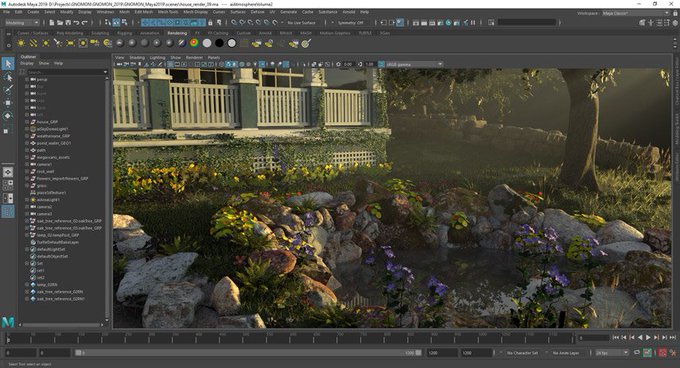680x368 pixels.
Task: Open the Render Settings icon
Action: 440,22
